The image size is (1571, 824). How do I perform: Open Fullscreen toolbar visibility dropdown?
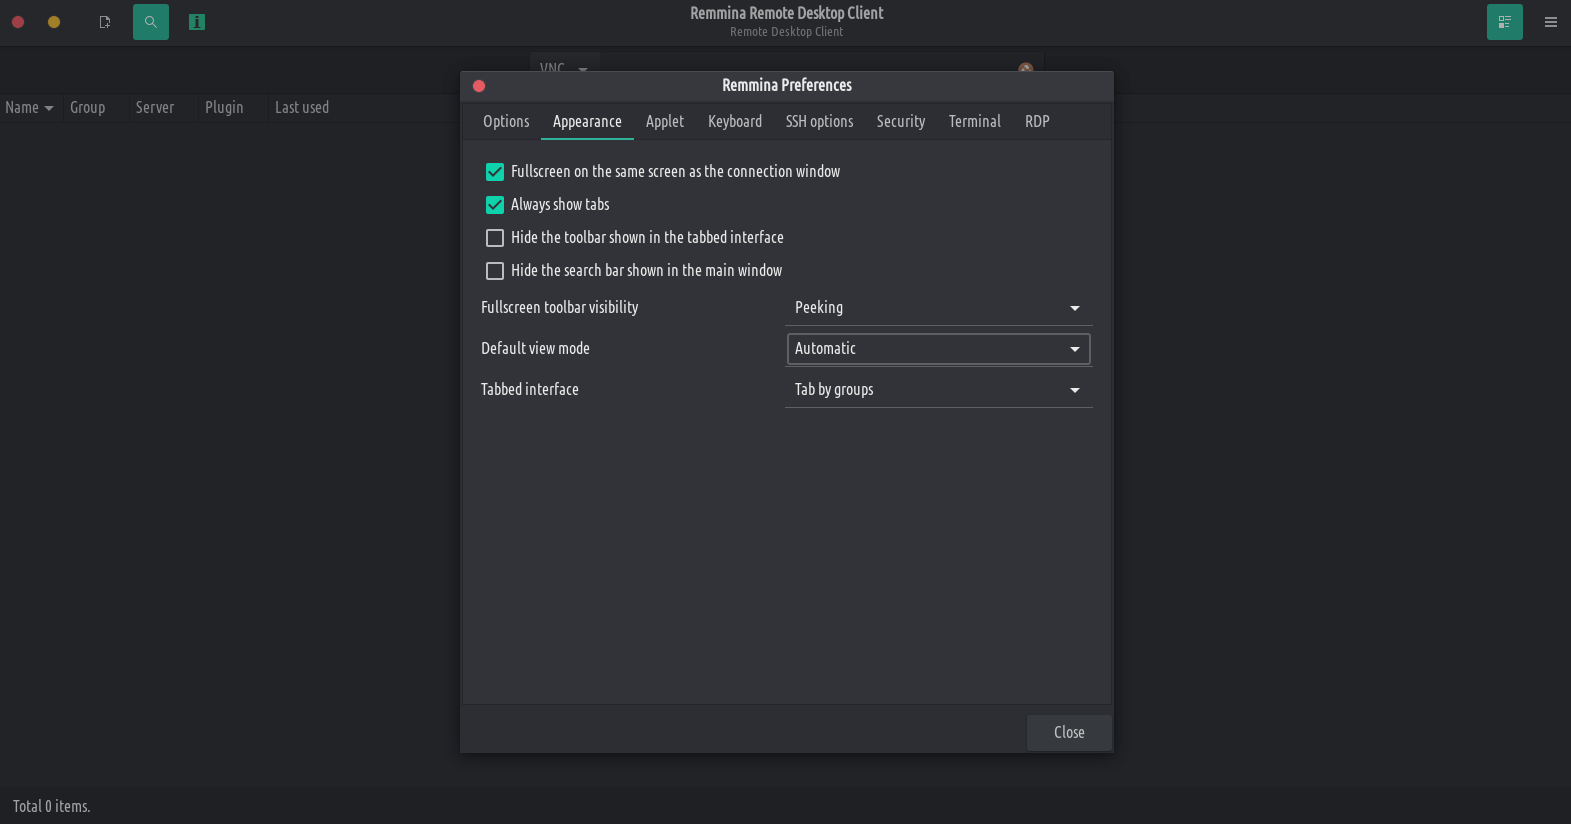click(x=938, y=308)
